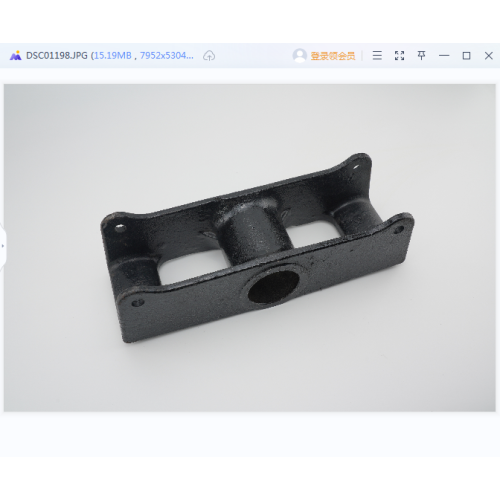Expand the left side panel arrow
The image size is (500, 500).
tap(3, 246)
